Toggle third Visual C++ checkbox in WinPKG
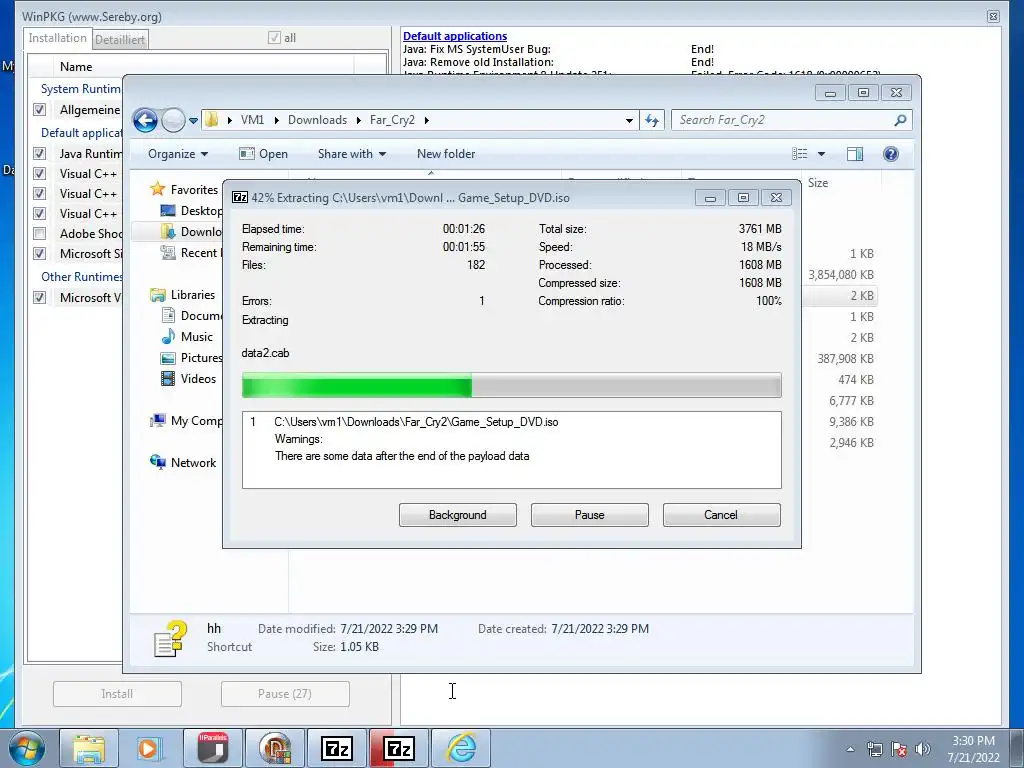Viewport: 1024px width, 768px height. 39,214
